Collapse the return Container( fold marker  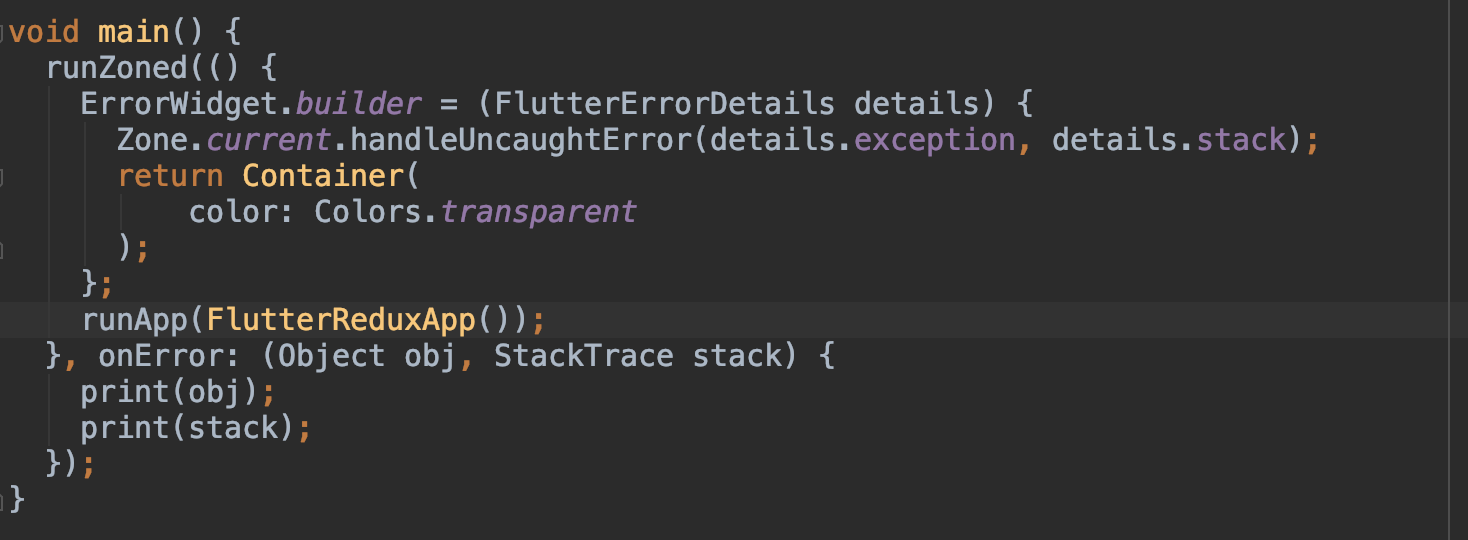click(3, 177)
